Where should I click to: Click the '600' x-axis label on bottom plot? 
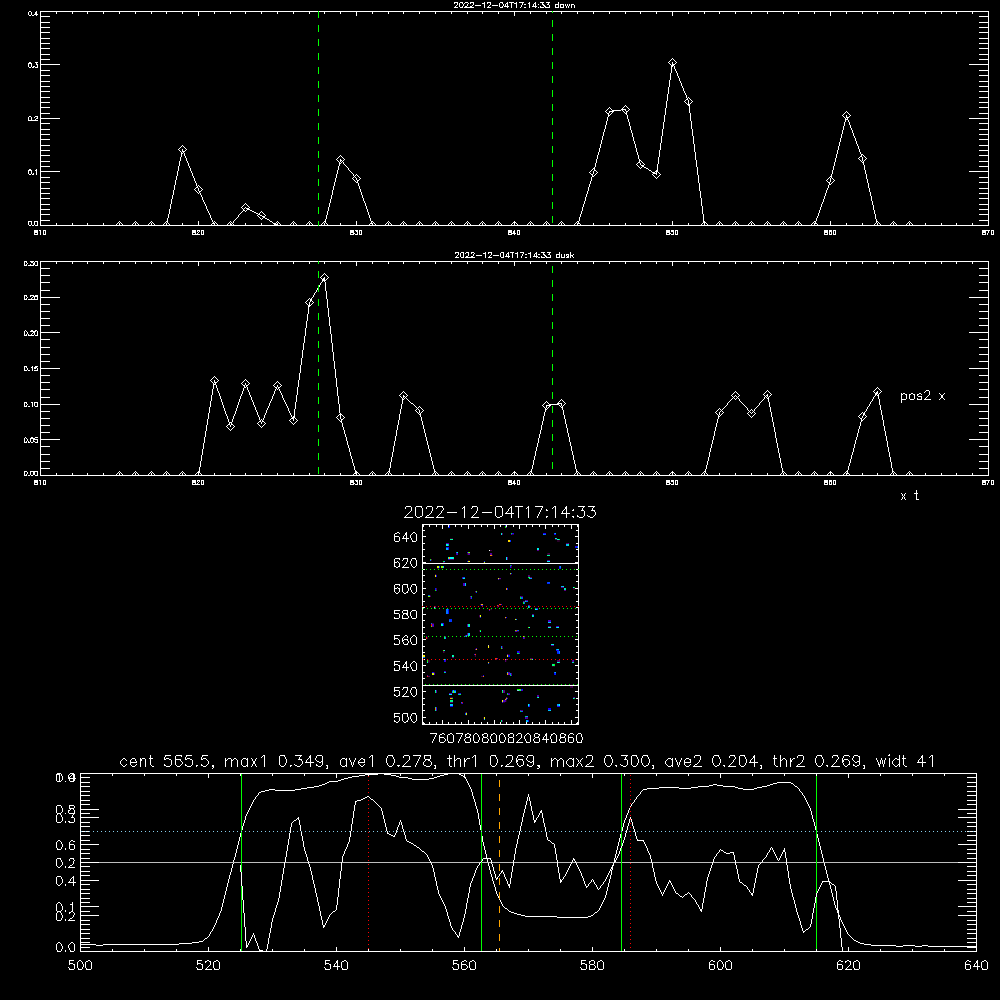[720, 966]
